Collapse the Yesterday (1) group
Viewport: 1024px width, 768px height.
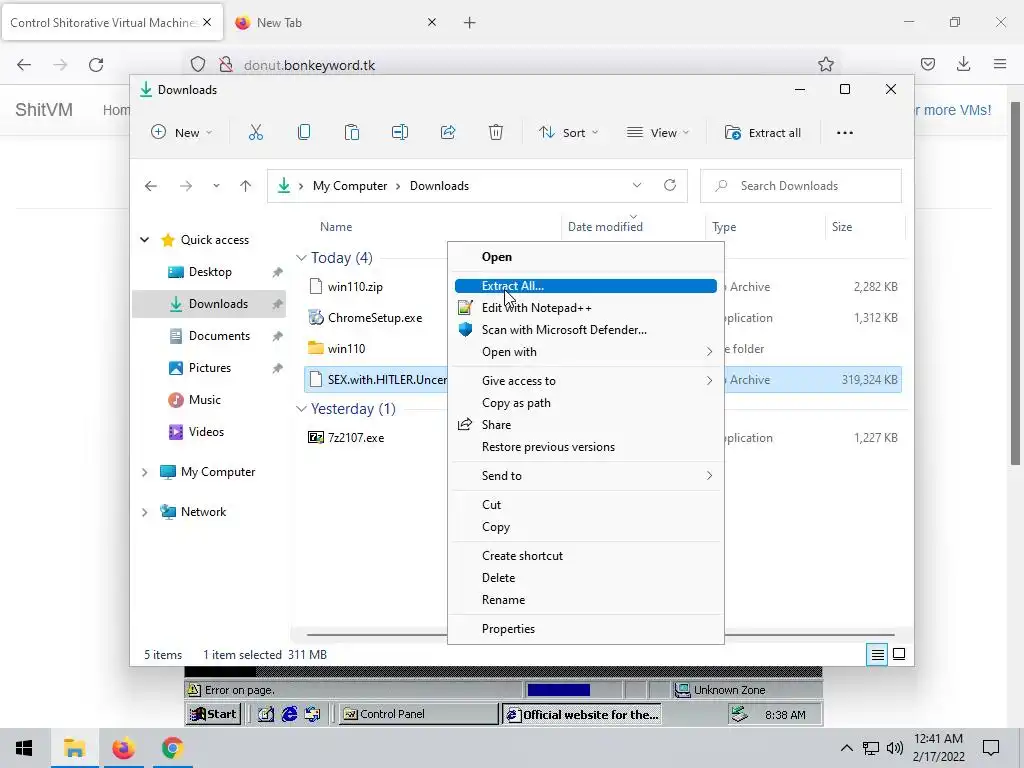point(301,409)
